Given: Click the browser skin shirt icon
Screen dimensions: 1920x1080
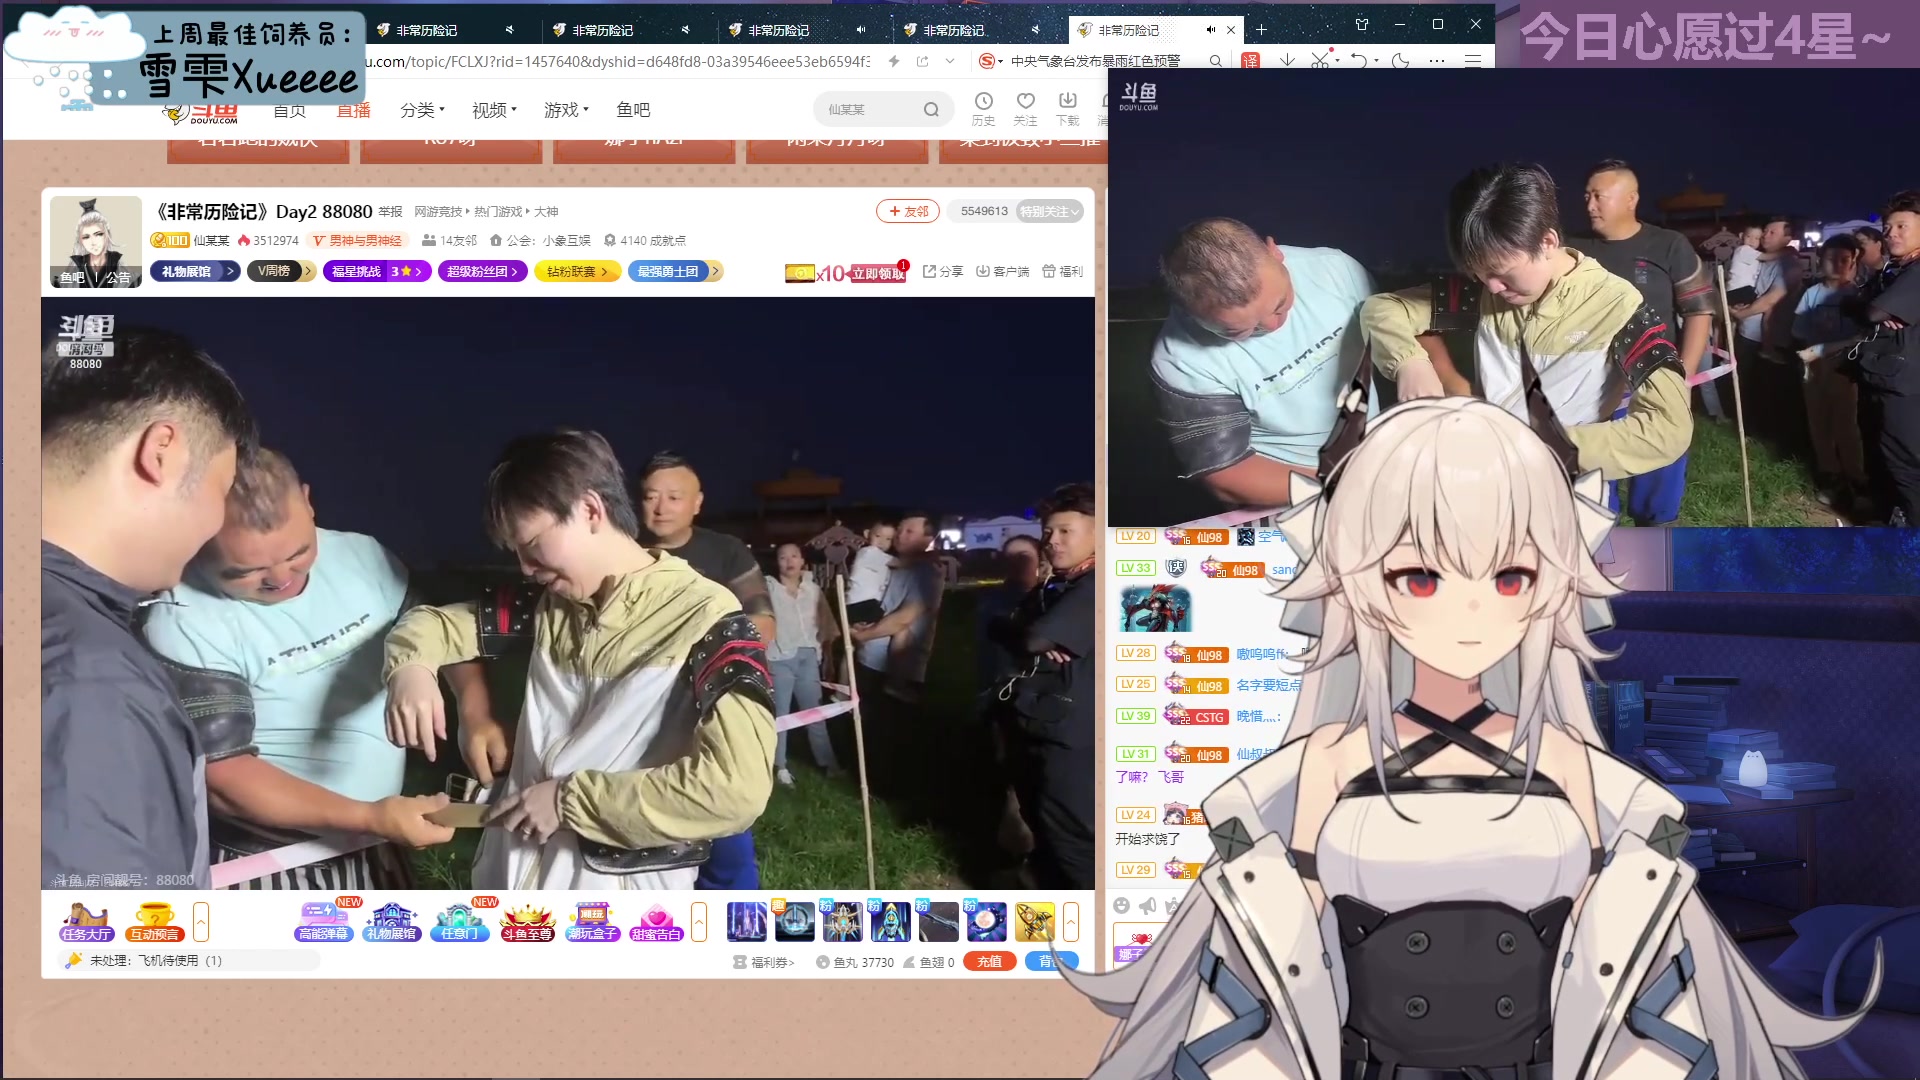Looking at the screenshot, I should pos(1361,25).
